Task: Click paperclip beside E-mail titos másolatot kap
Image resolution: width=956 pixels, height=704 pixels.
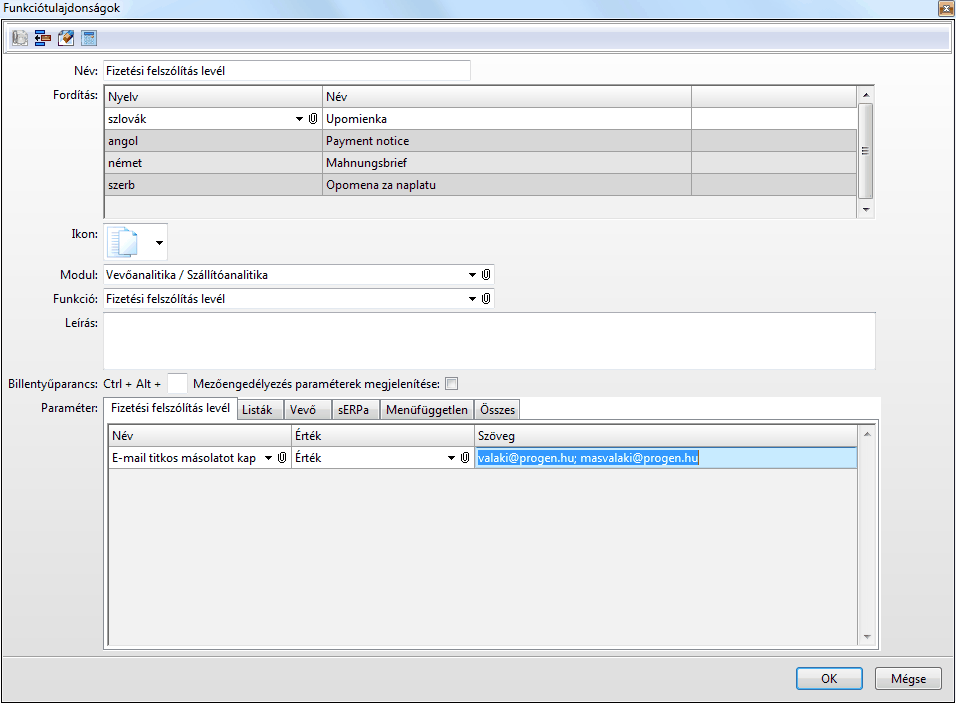Action: pyautogui.click(x=282, y=458)
